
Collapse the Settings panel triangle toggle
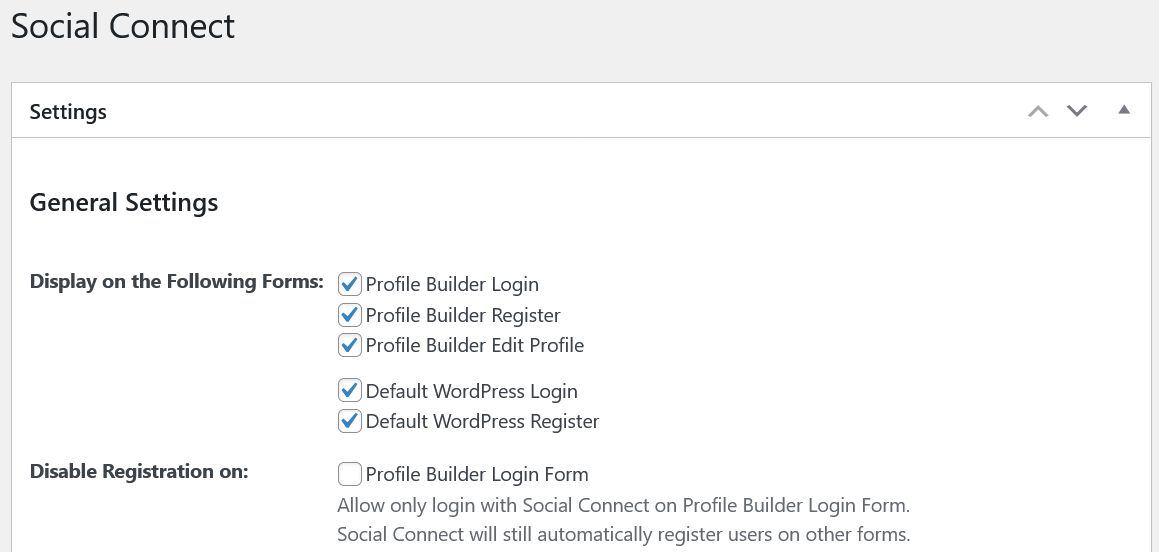1124,110
